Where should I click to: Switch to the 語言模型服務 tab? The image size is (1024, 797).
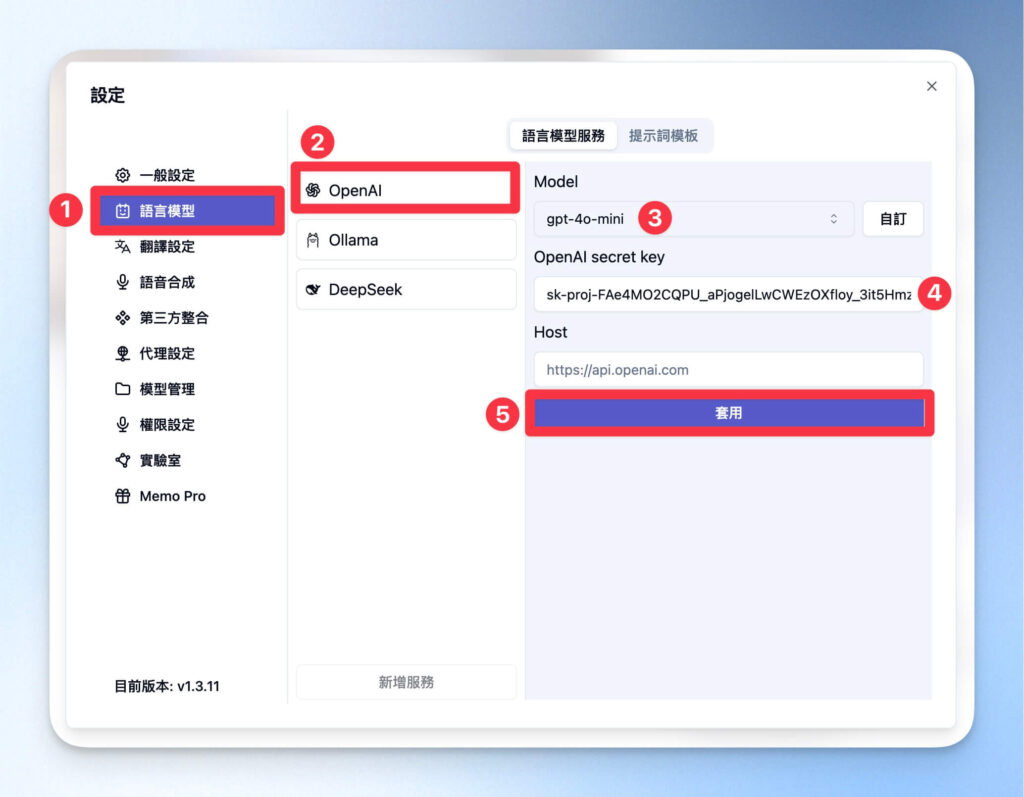(x=563, y=136)
